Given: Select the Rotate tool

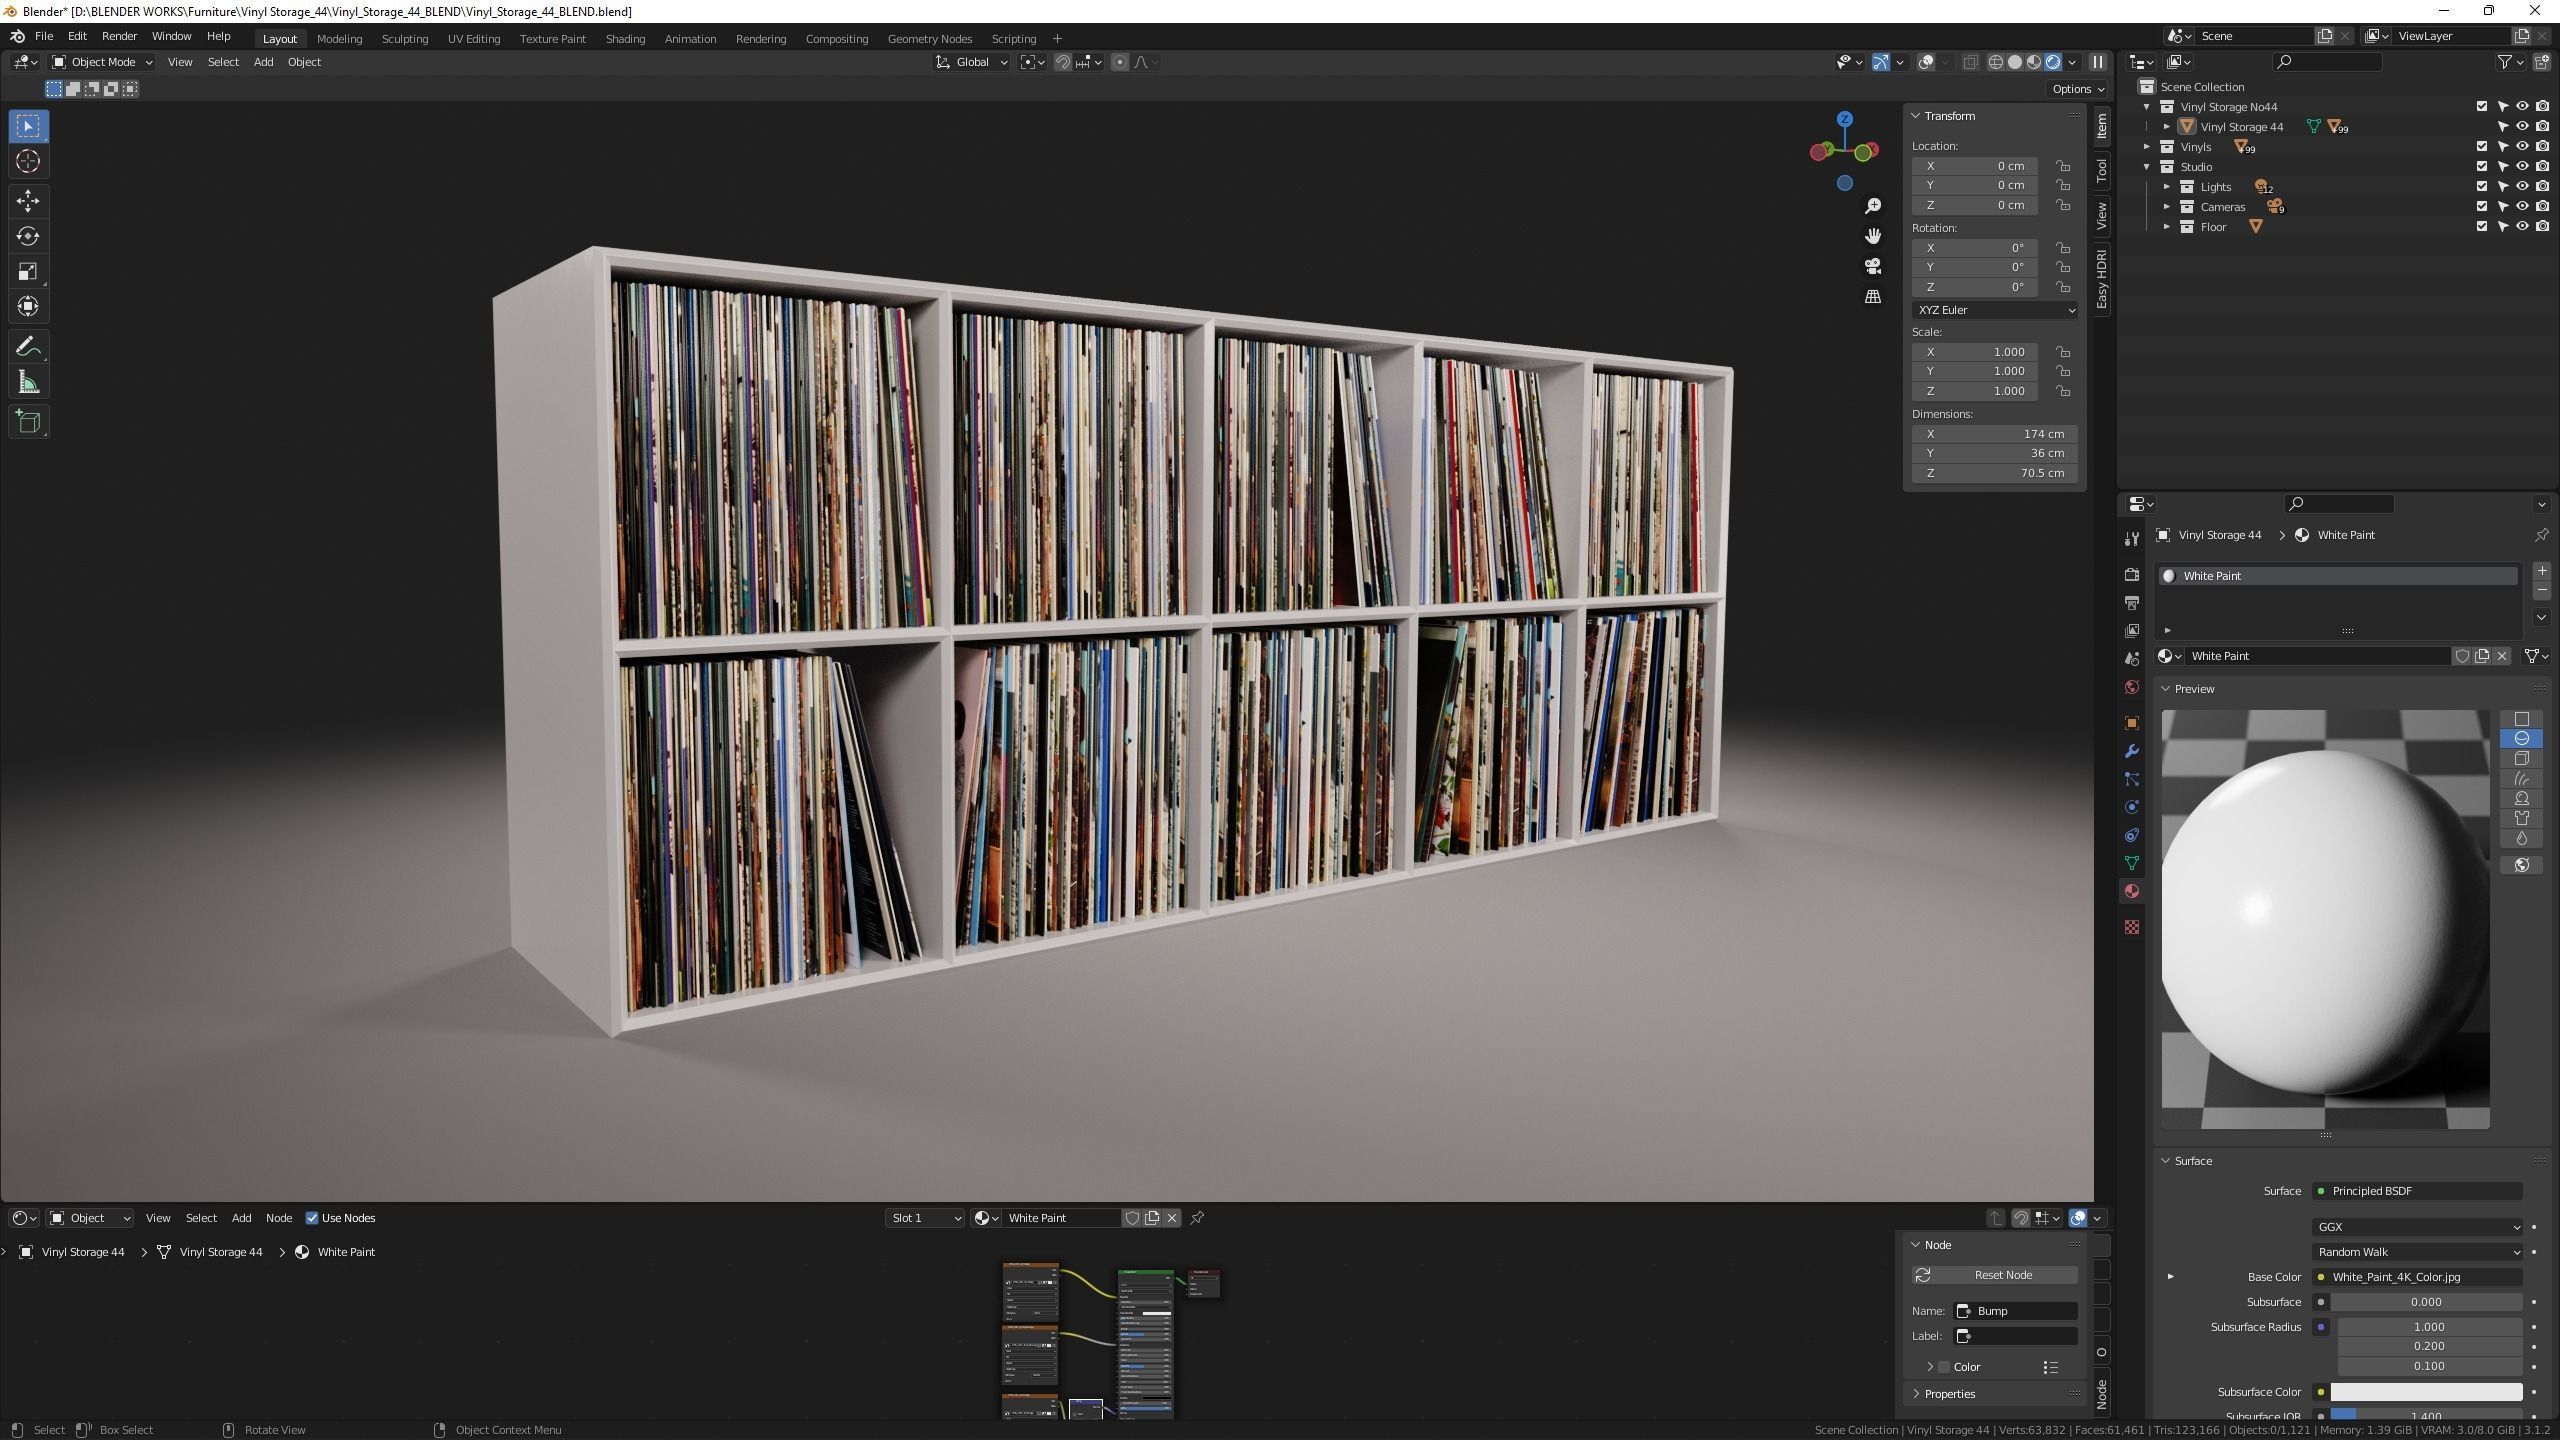Looking at the screenshot, I should 28,236.
